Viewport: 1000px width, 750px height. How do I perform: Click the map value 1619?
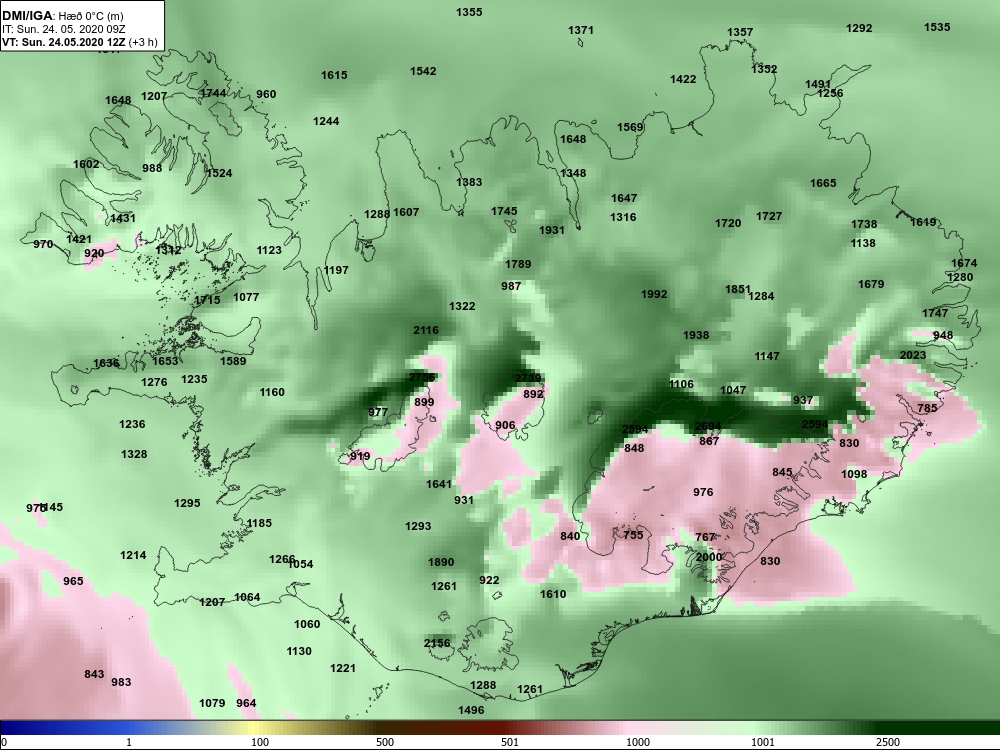(x=923, y=222)
